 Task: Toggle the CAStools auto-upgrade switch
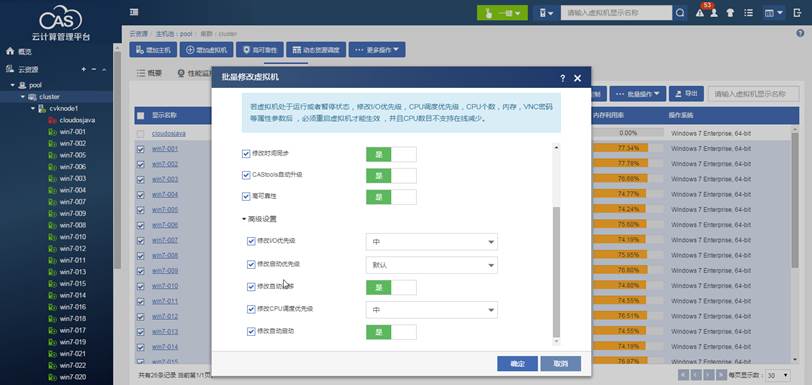tap(391, 176)
